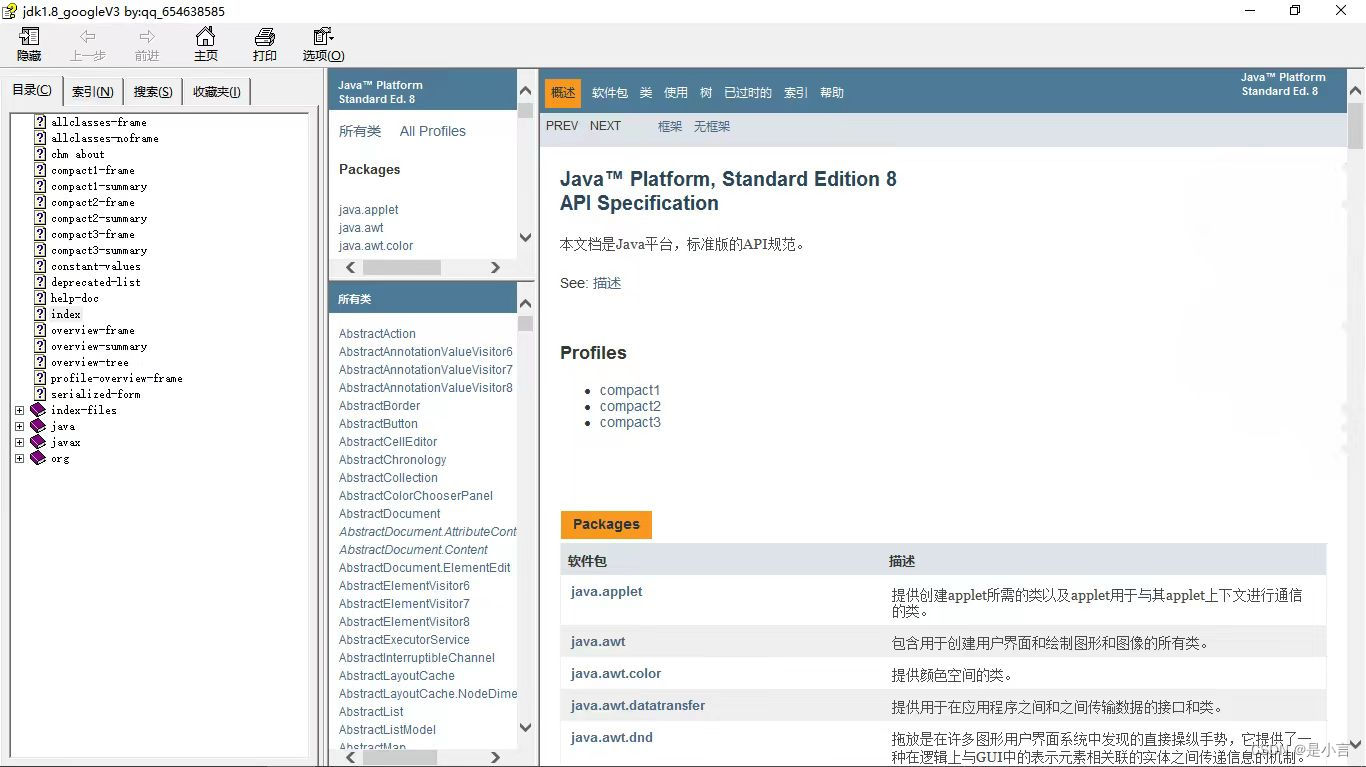
Task: Select 软件包 in the top navigation bar
Action: tap(610, 93)
